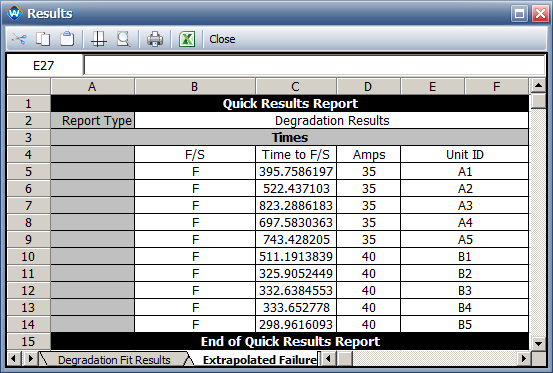Click cell with value 395.7586197
This screenshot has height=373, width=553.
coord(296,172)
